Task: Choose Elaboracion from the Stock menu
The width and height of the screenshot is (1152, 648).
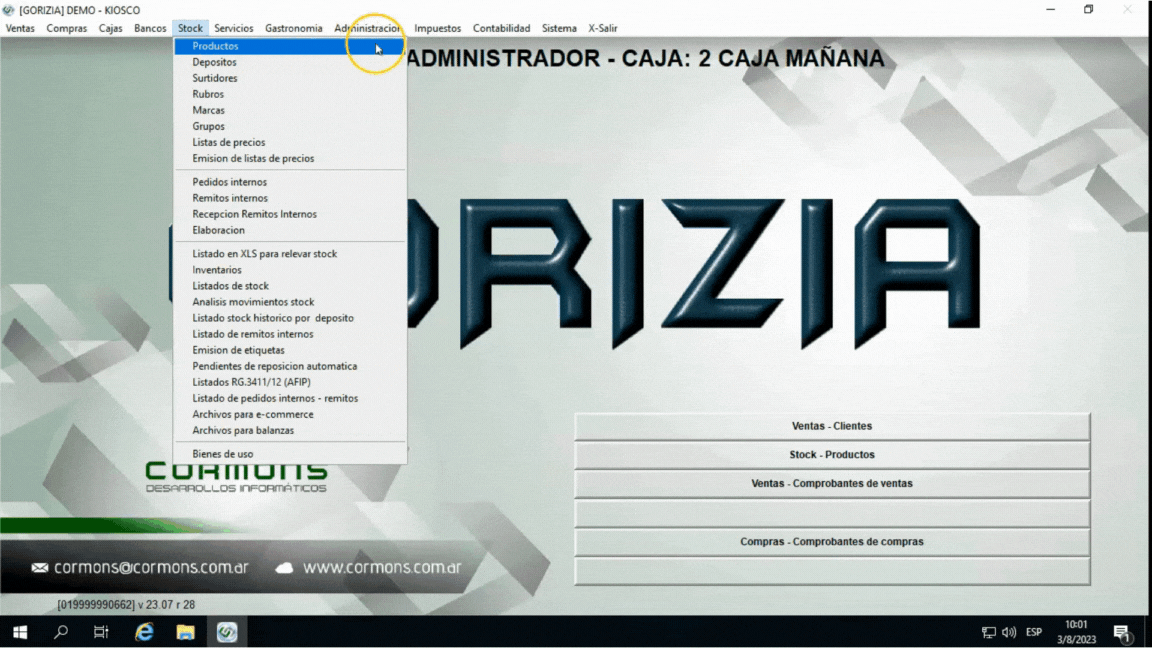Action: [289, 230]
